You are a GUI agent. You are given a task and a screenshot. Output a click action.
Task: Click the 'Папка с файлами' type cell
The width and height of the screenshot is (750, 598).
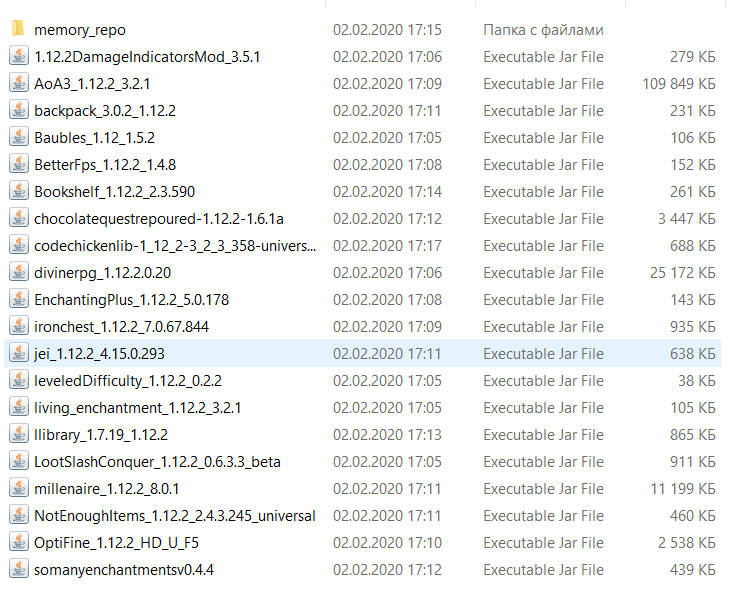click(x=543, y=30)
